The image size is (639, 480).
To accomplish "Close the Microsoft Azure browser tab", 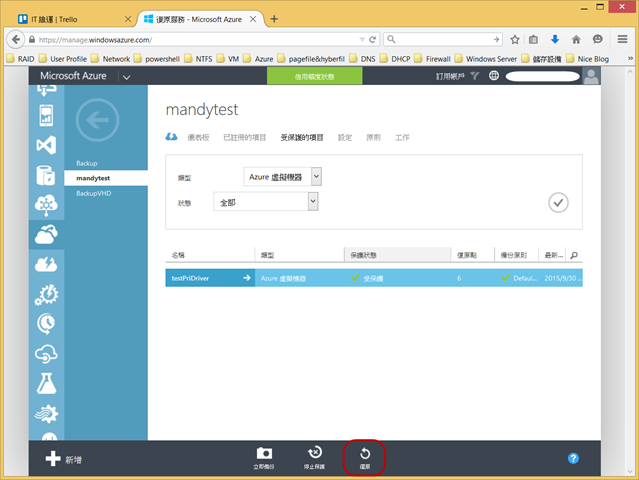I will tap(253, 19).
